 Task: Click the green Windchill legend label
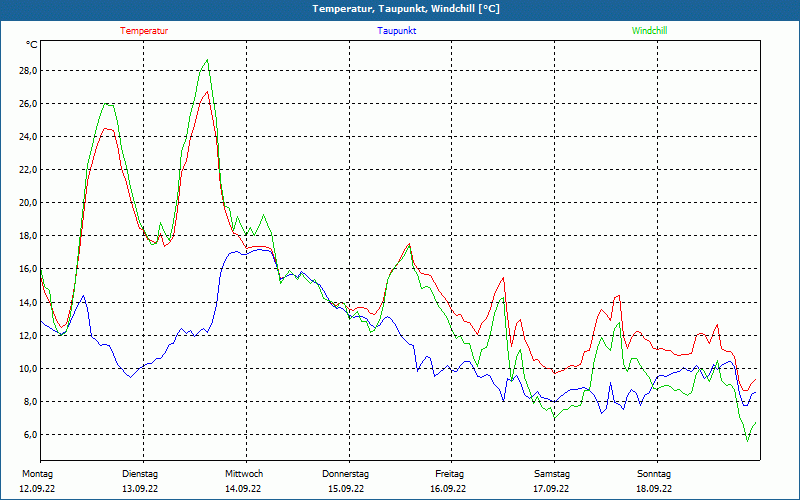click(649, 31)
